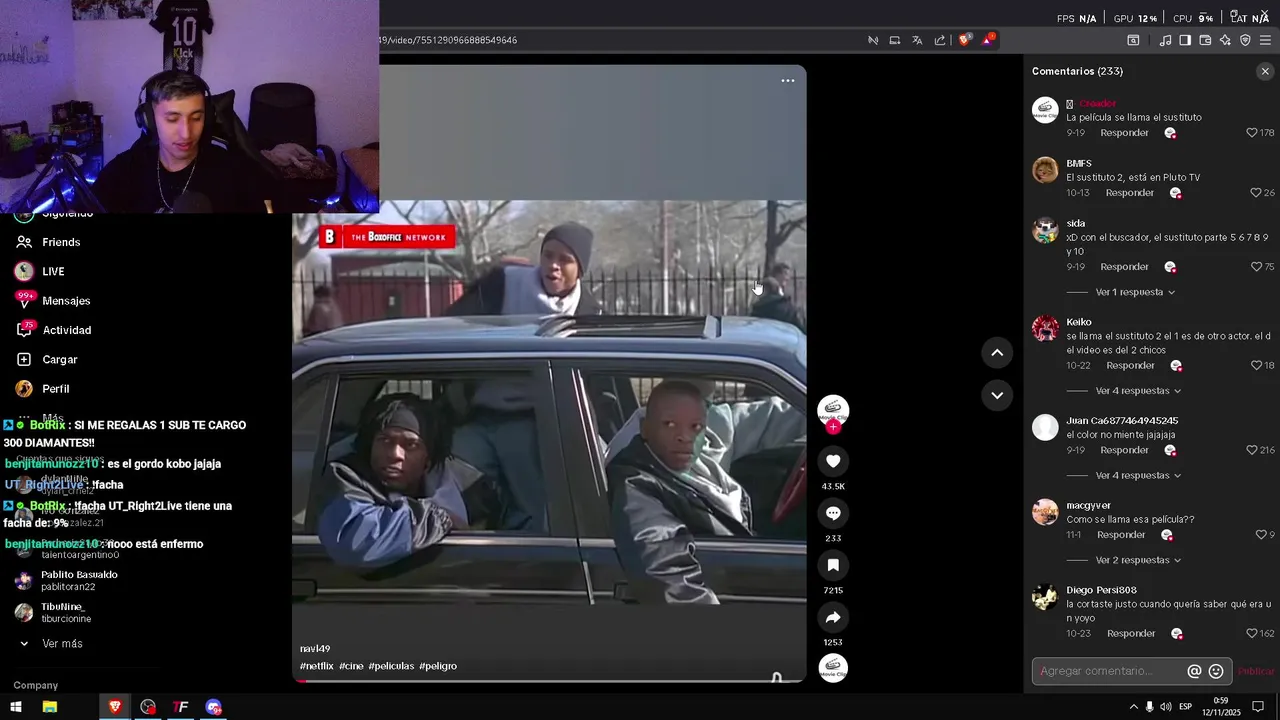Open BMFS's profile avatar
This screenshot has height=720, width=1280.
[x=1045, y=170]
